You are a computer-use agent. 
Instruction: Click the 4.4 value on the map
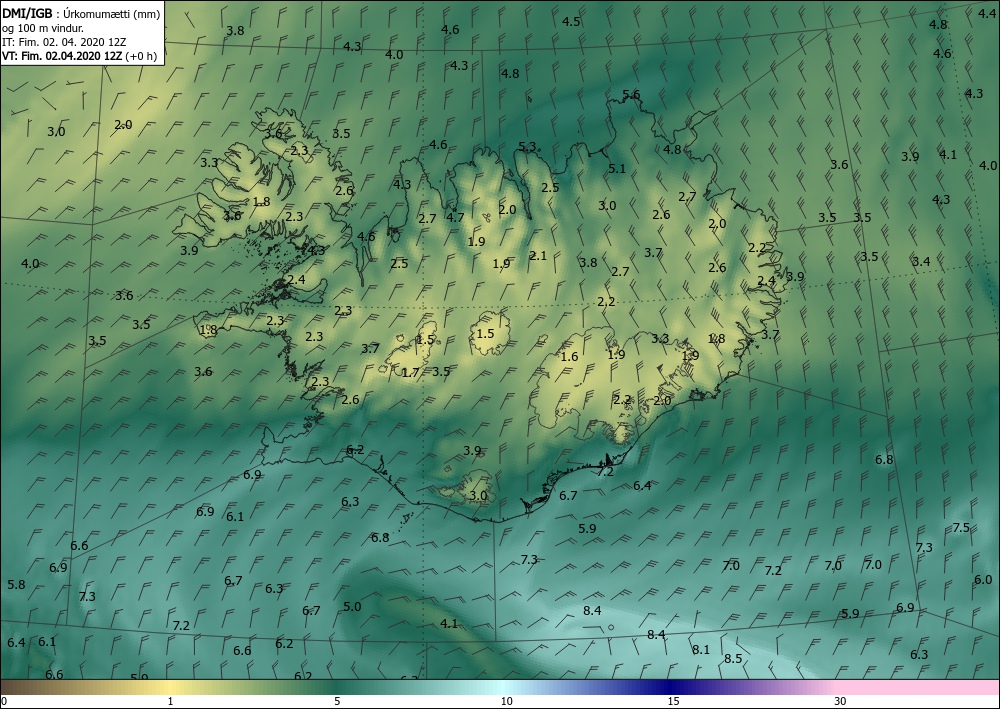coord(987,12)
